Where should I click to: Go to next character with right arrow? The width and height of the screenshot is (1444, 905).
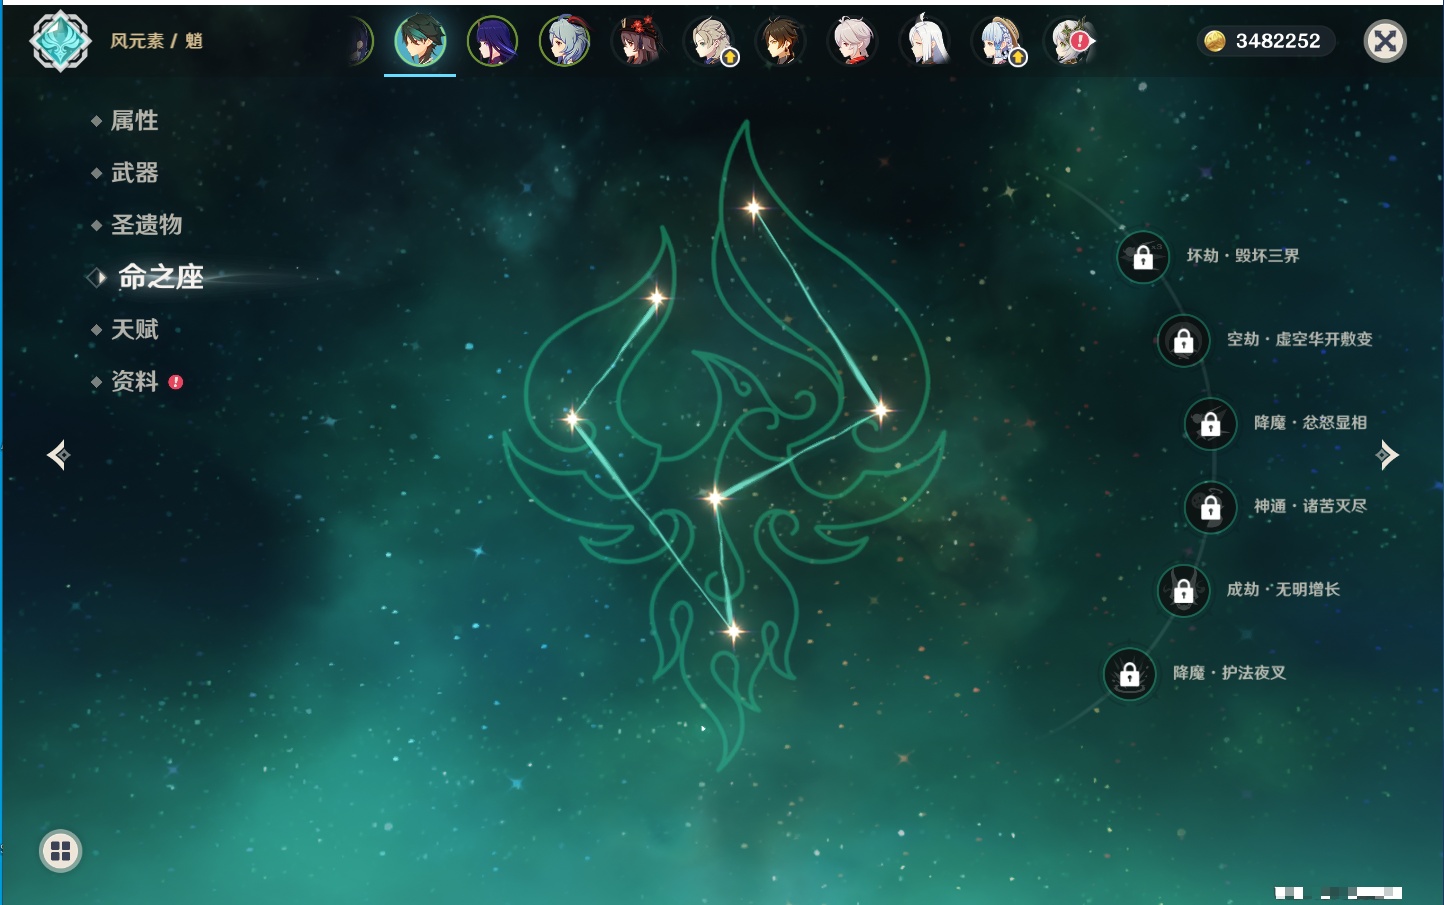click(x=1387, y=455)
